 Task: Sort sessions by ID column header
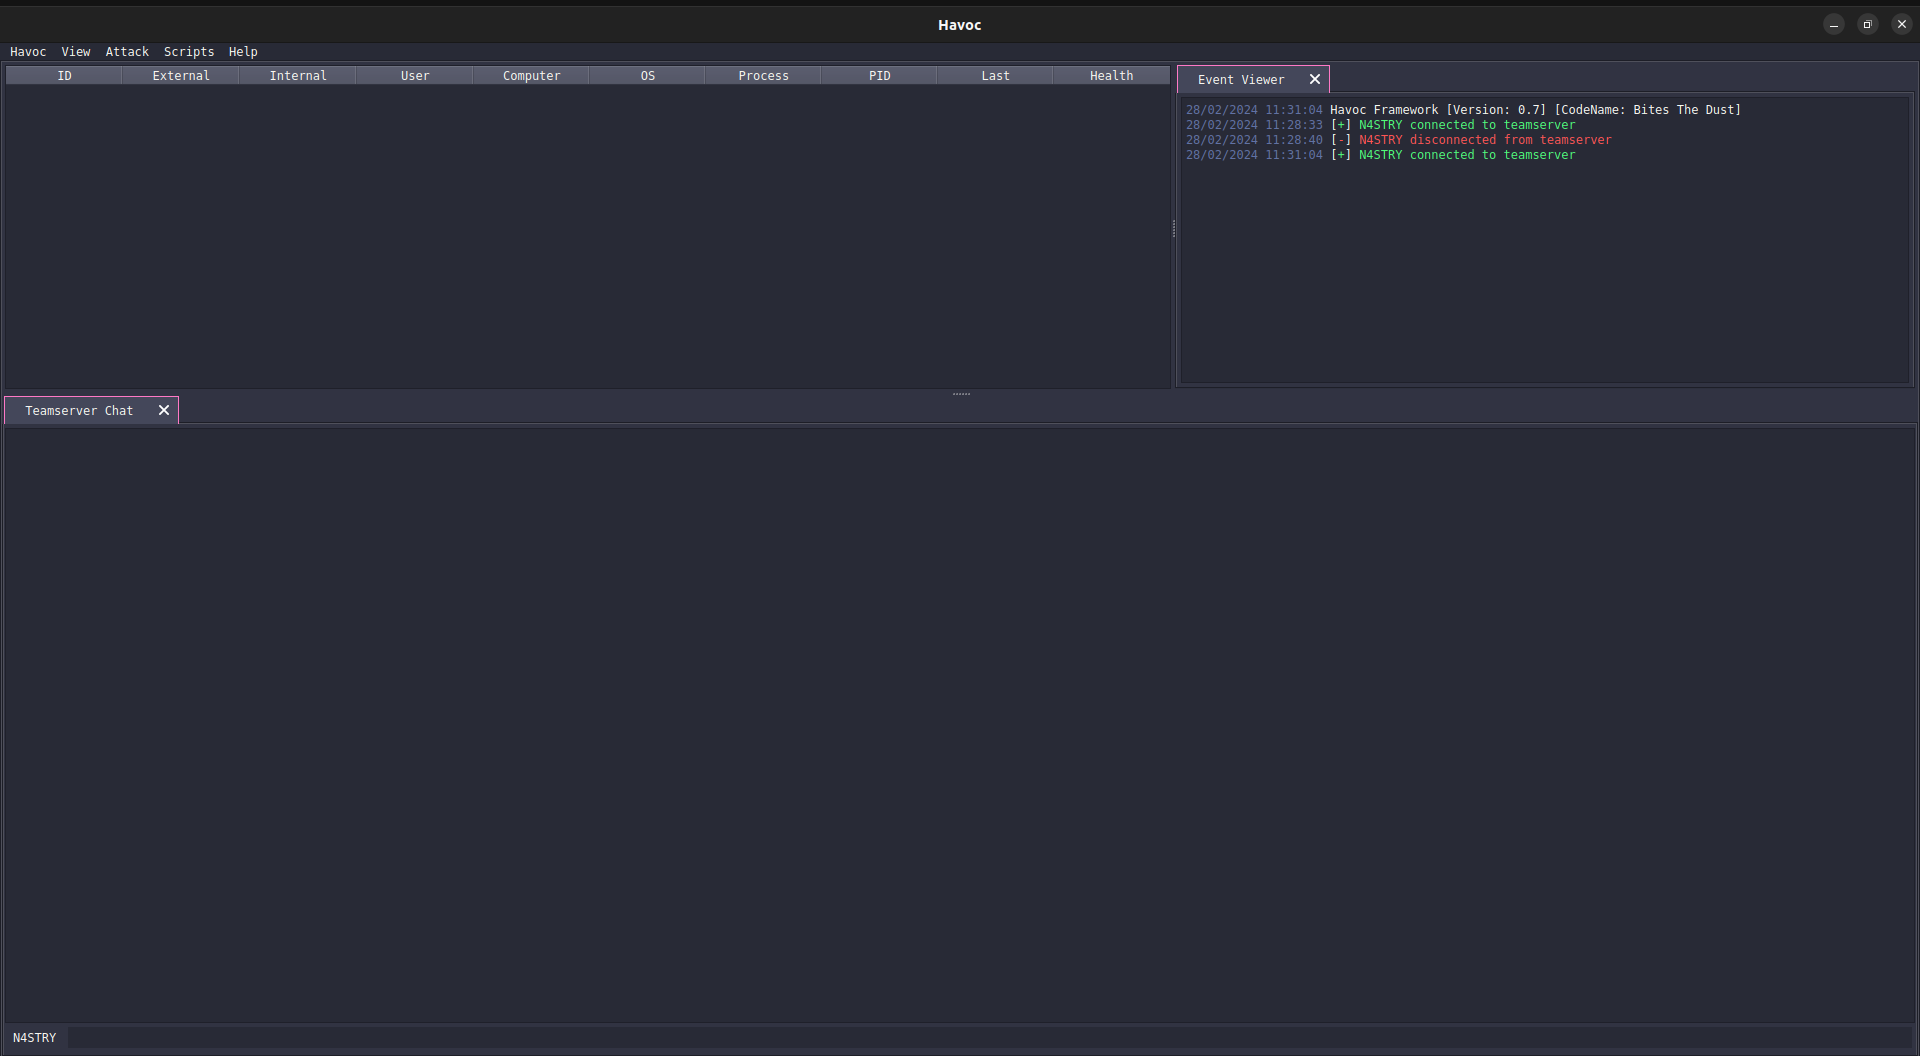pyautogui.click(x=64, y=76)
